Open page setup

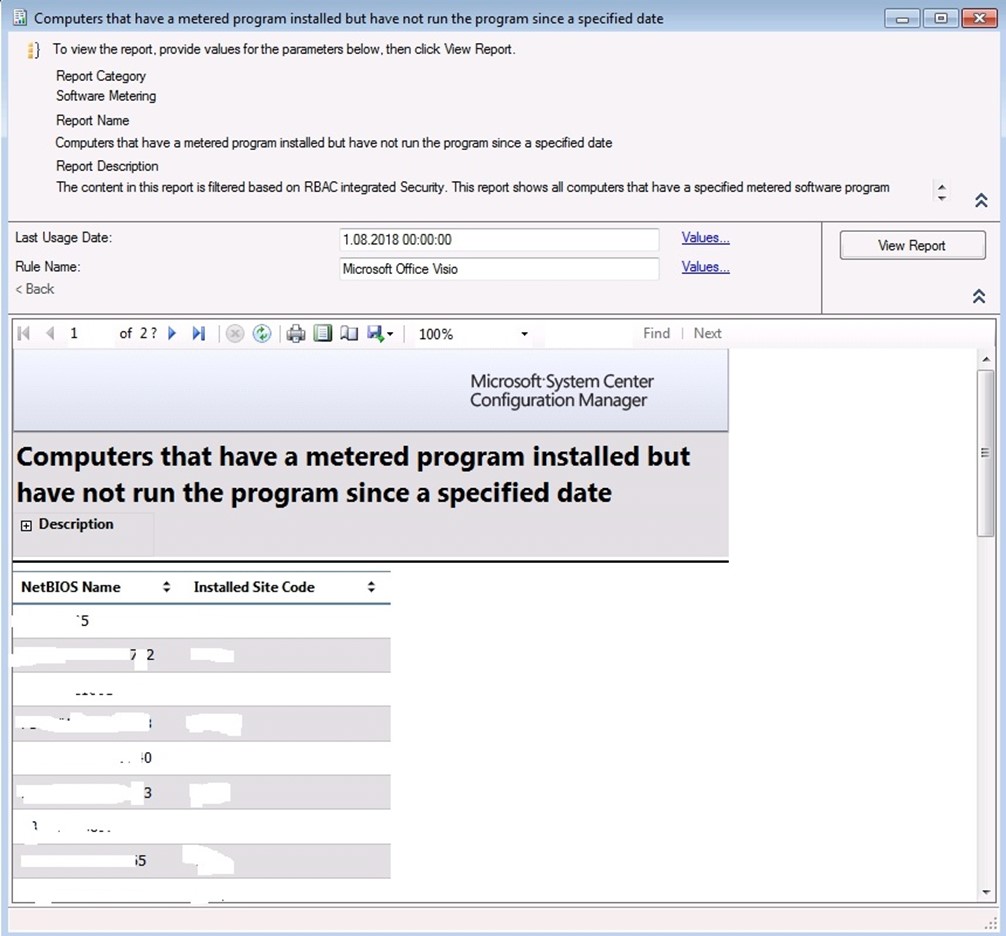pos(349,334)
